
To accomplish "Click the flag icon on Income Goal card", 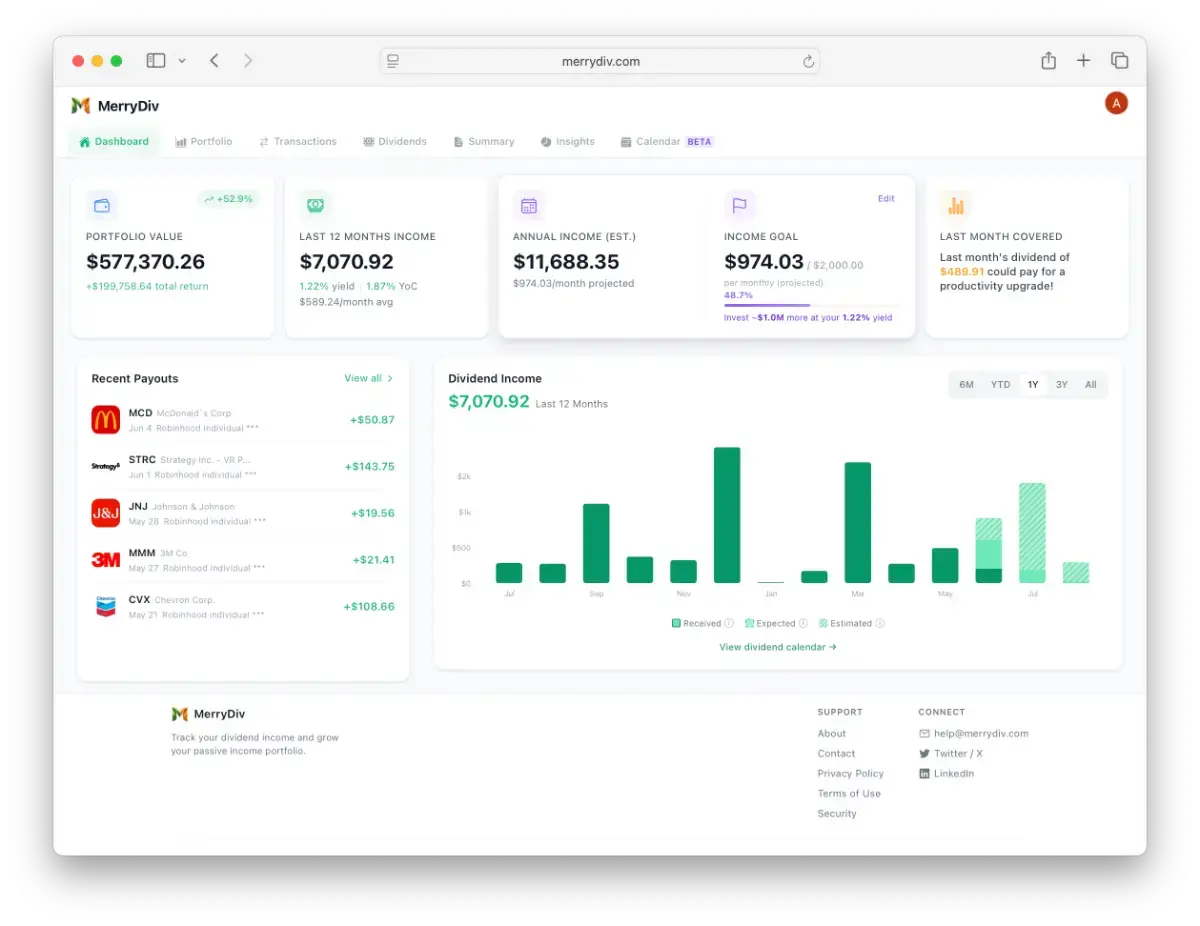I will [x=740, y=206].
